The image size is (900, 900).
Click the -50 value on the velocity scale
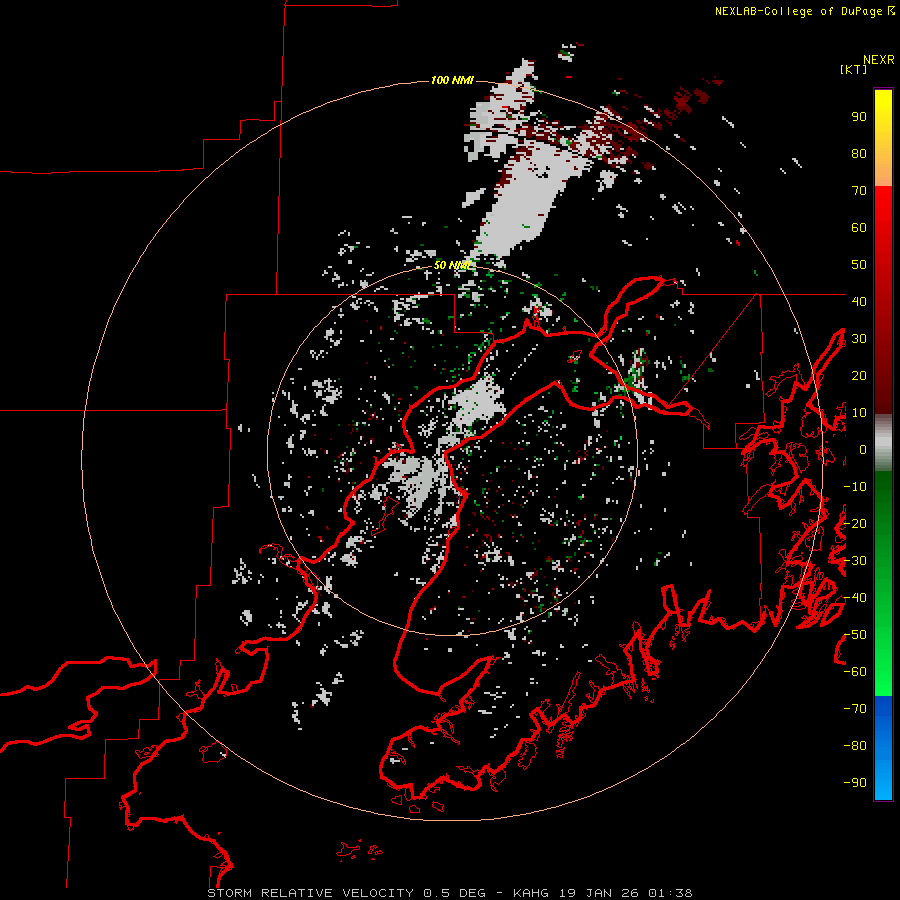click(855, 635)
